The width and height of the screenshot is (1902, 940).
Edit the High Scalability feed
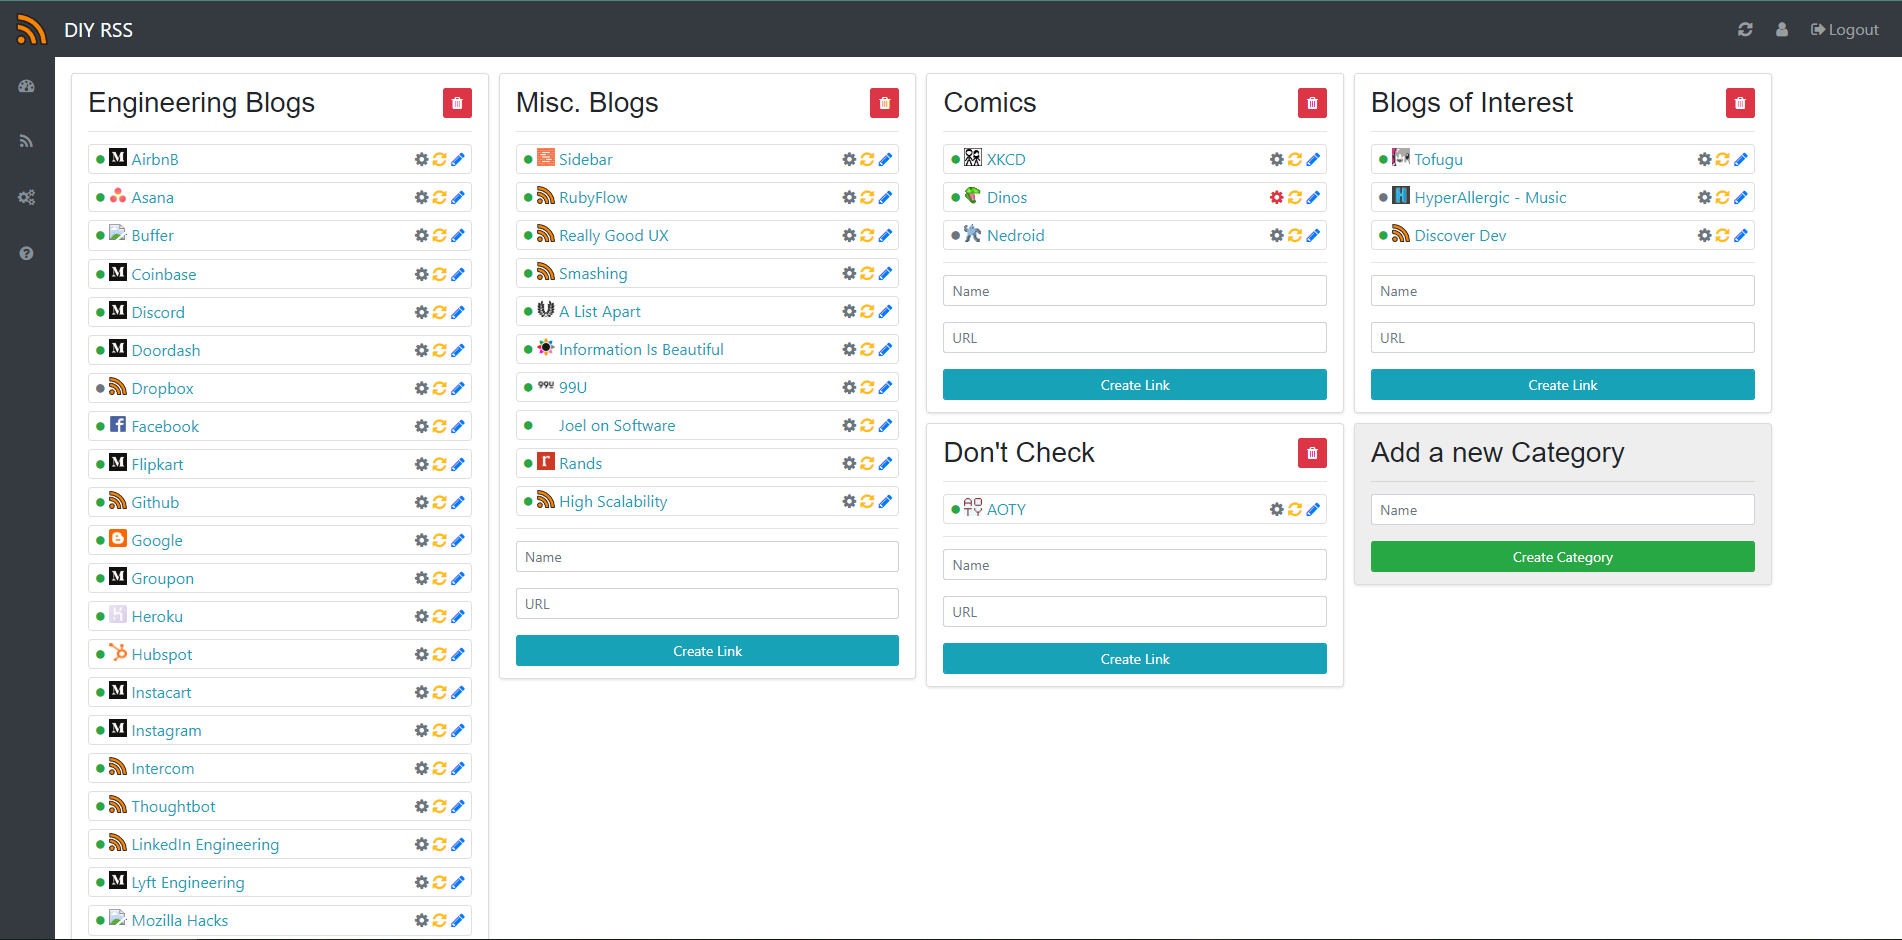885,501
